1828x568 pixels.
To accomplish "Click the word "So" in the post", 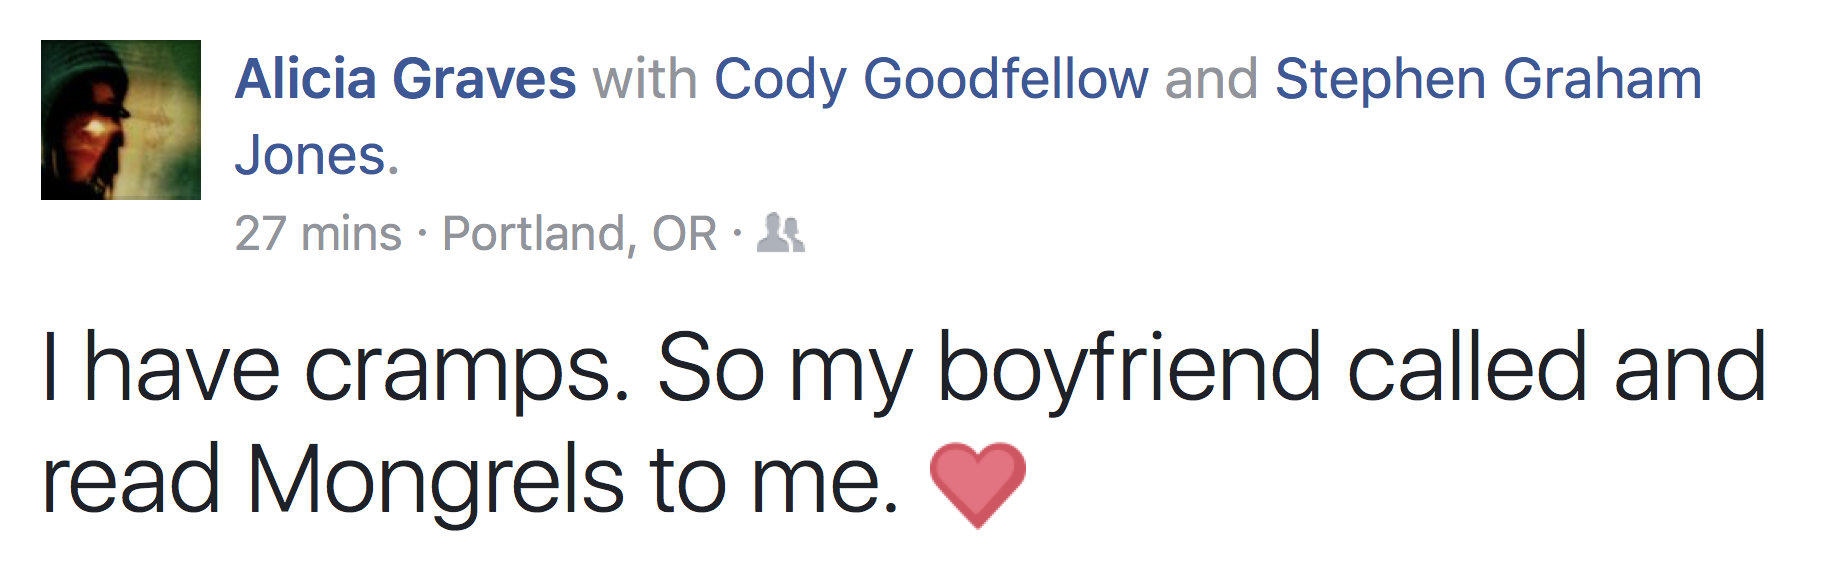I will tap(710, 369).
